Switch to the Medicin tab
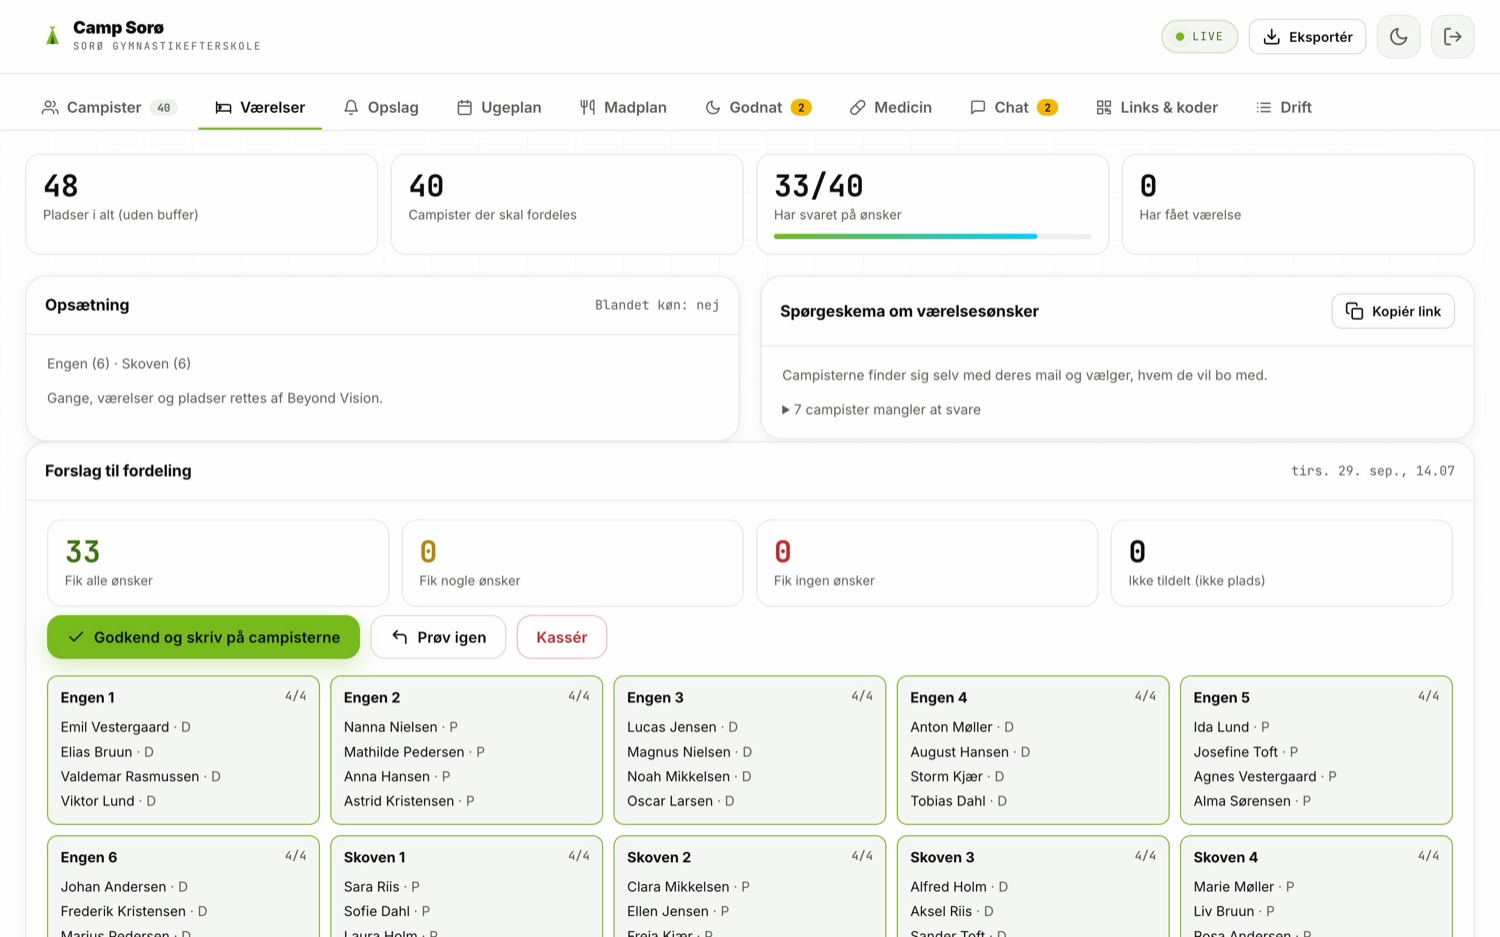This screenshot has height=937, width=1500. (x=890, y=107)
